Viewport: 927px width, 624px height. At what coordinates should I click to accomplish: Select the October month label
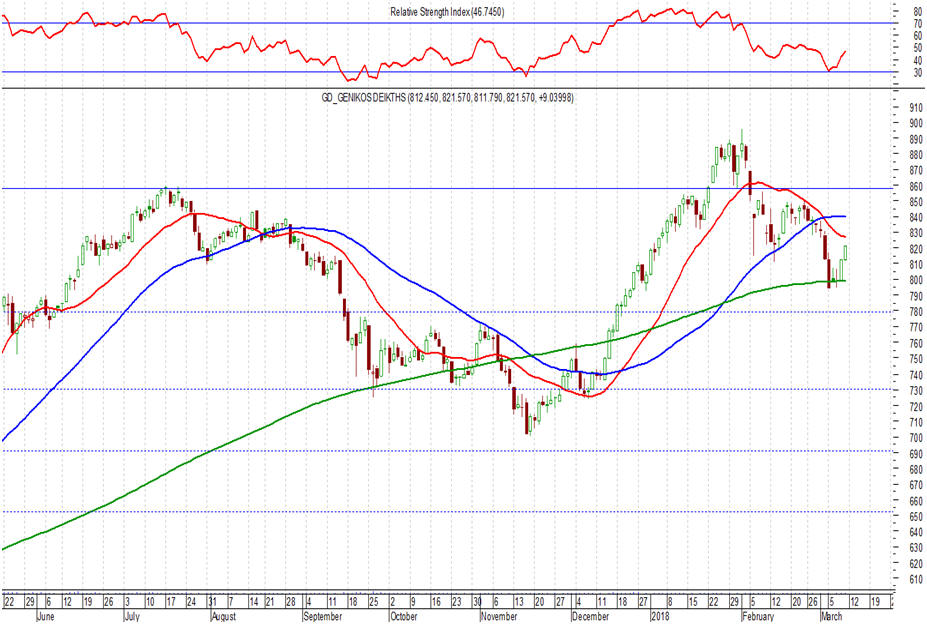coord(404,616)
